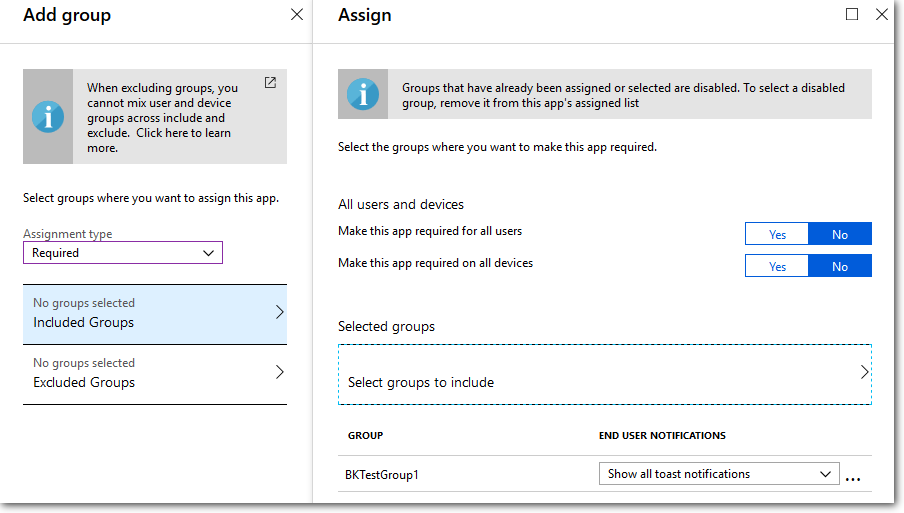This screenshot has height=513, width=904.
Task: Open the Assignment type dropdown
Action: [122, 253]
